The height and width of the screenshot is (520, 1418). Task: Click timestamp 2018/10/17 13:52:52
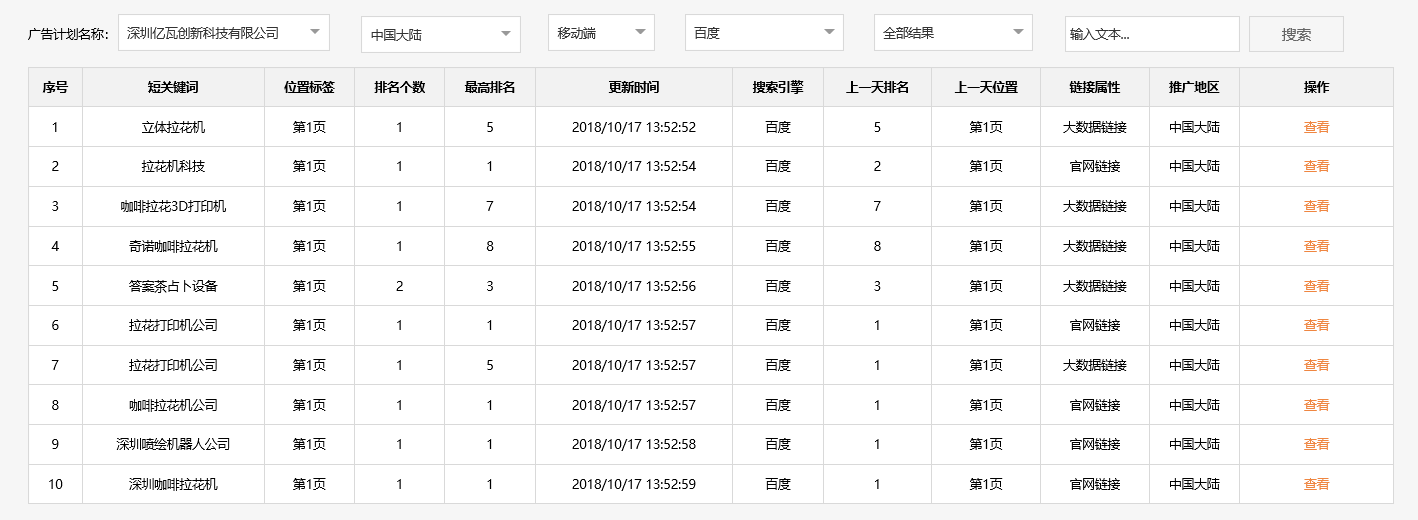634,127
